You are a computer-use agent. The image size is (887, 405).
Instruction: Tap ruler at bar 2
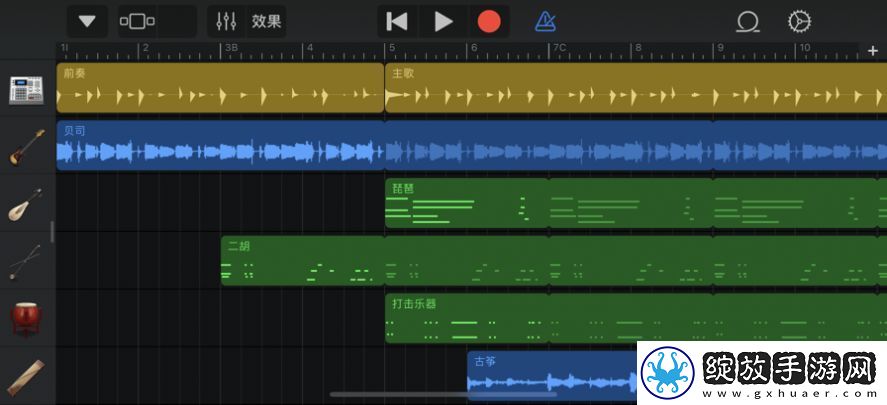tap(145, 50)
